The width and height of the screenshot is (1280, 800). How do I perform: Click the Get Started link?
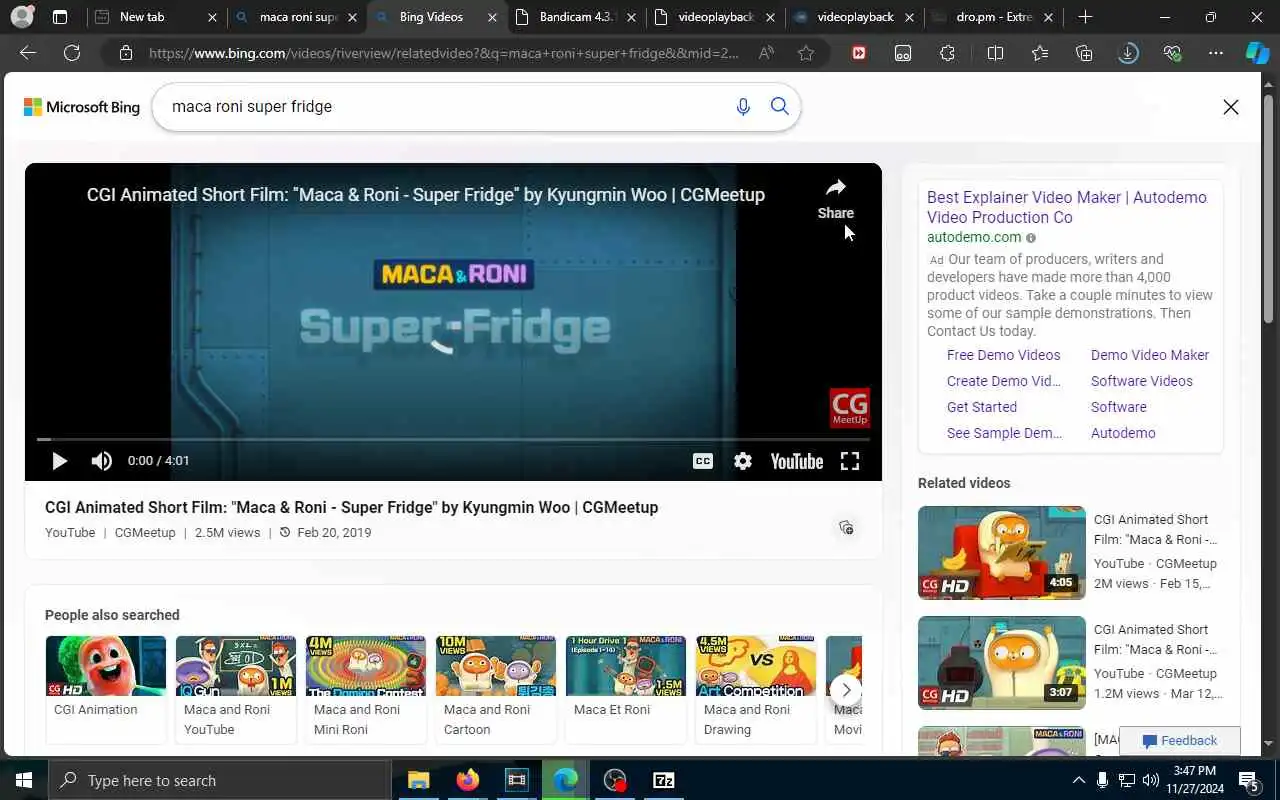pyautogui.click(x=982, y=407)
